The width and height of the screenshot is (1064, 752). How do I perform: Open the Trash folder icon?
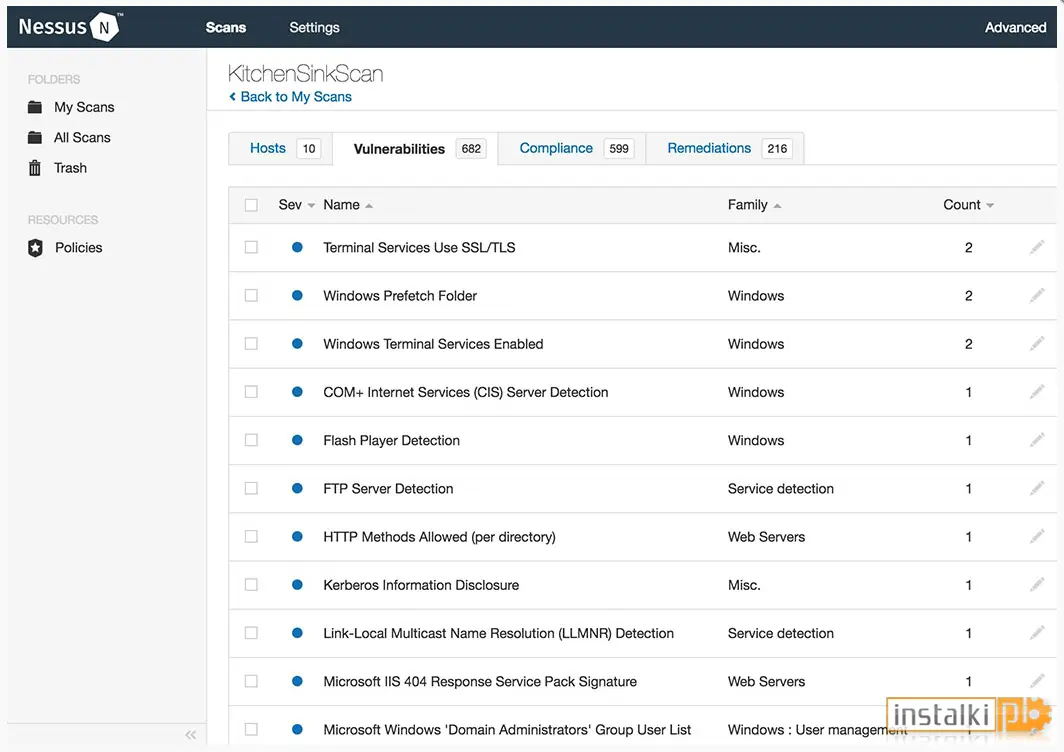pos(35,168)
